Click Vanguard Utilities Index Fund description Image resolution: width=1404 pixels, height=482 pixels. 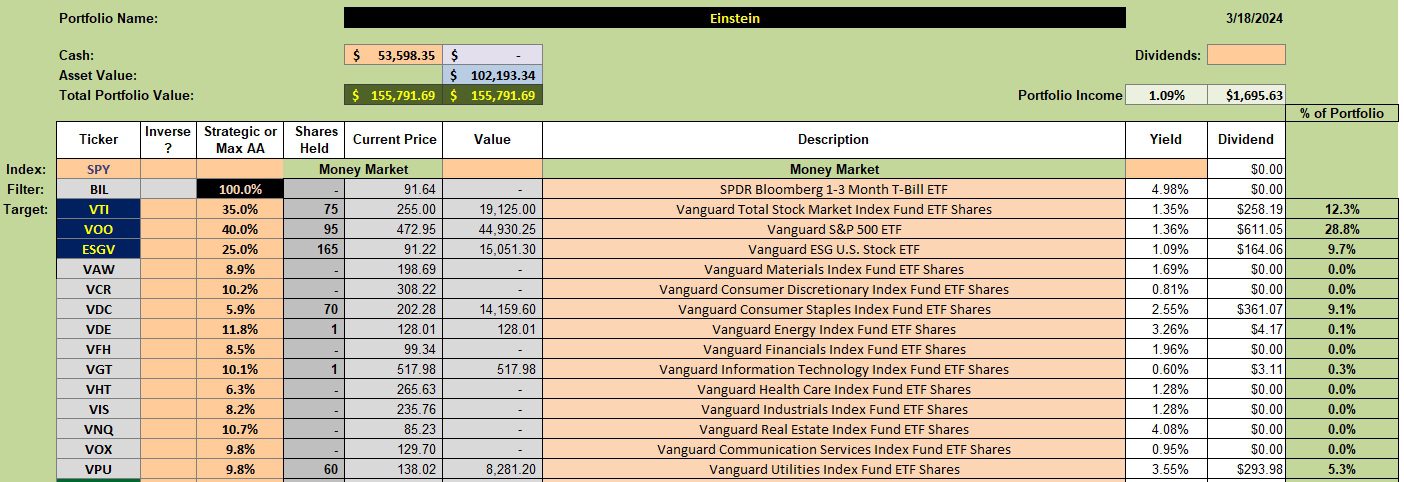point(833,470)
